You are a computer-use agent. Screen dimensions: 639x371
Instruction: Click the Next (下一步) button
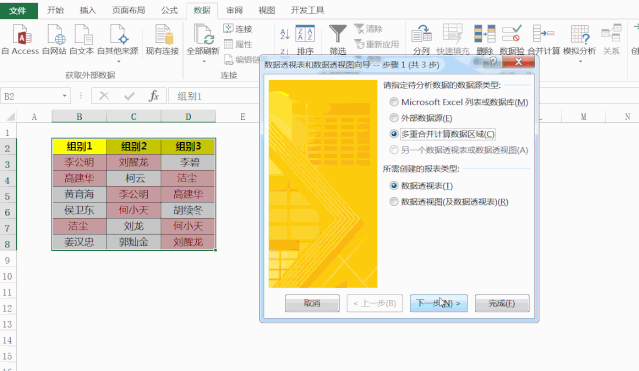click(x=438, y=303)
